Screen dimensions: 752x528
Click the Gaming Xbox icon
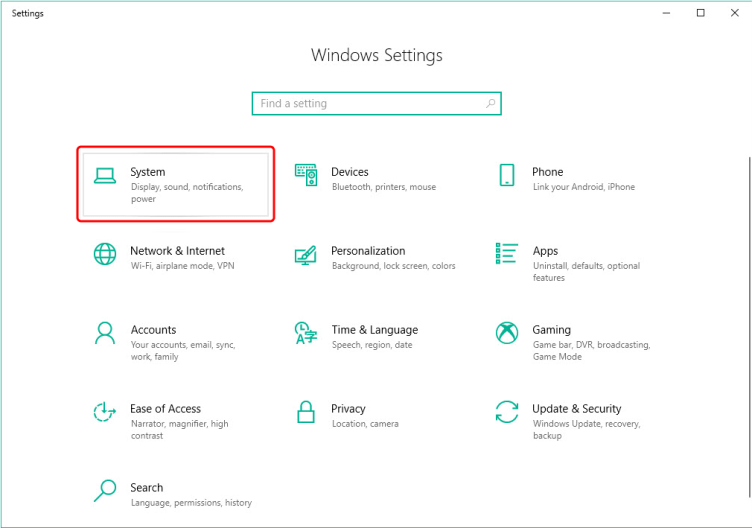(x=506, y=333)
